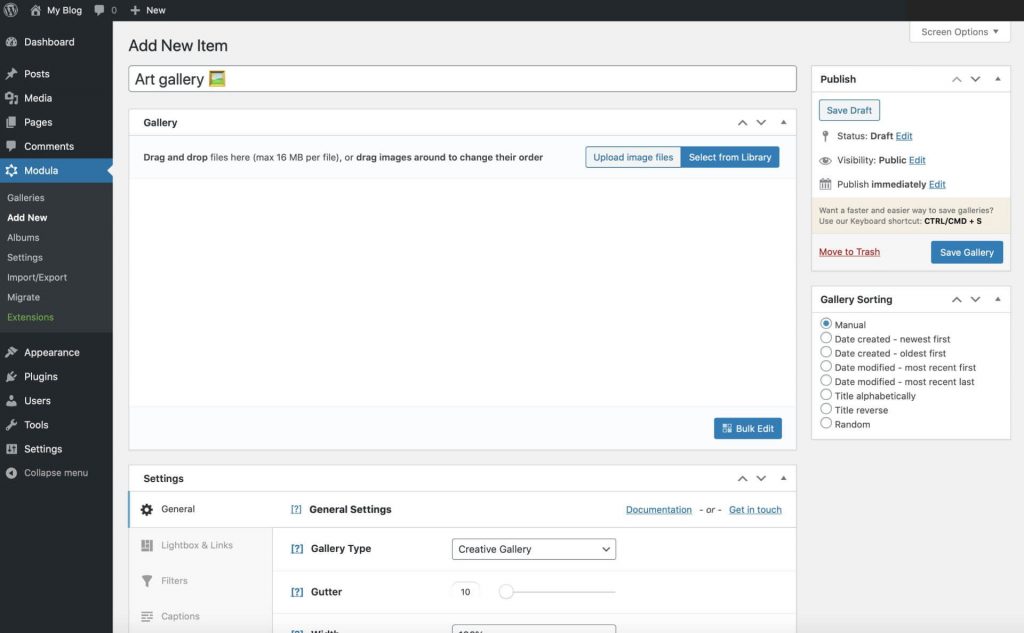Click the Gutter slider handle
Screen dimensions: 1024x633
506,592
